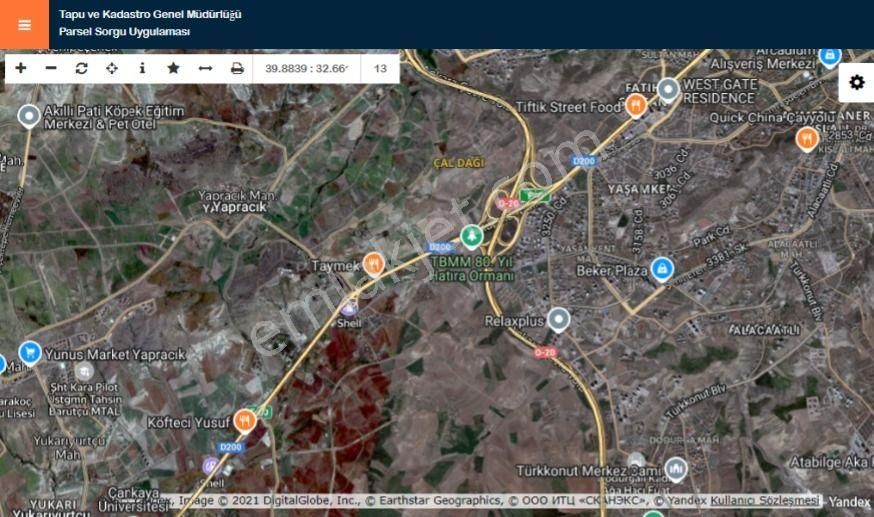Select the Beker Plaza shopping marker
The height and width of the screenshot is (517, 874).
(x=662, y=270)
